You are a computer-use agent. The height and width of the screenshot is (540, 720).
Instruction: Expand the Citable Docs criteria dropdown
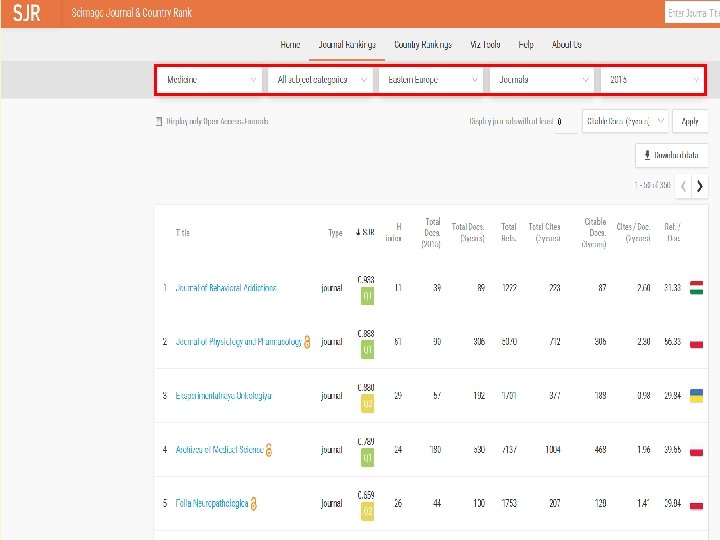(625, 121)
